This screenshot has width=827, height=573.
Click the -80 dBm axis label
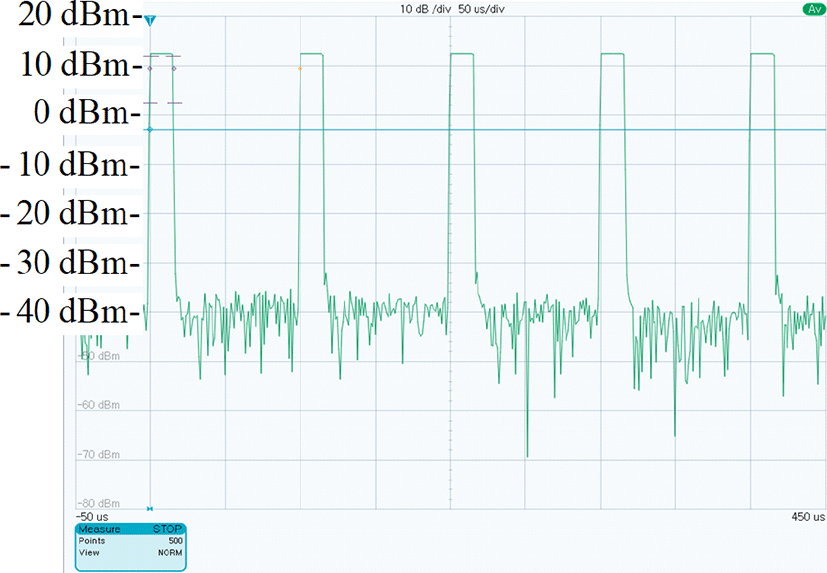click(x=99, y=503)
